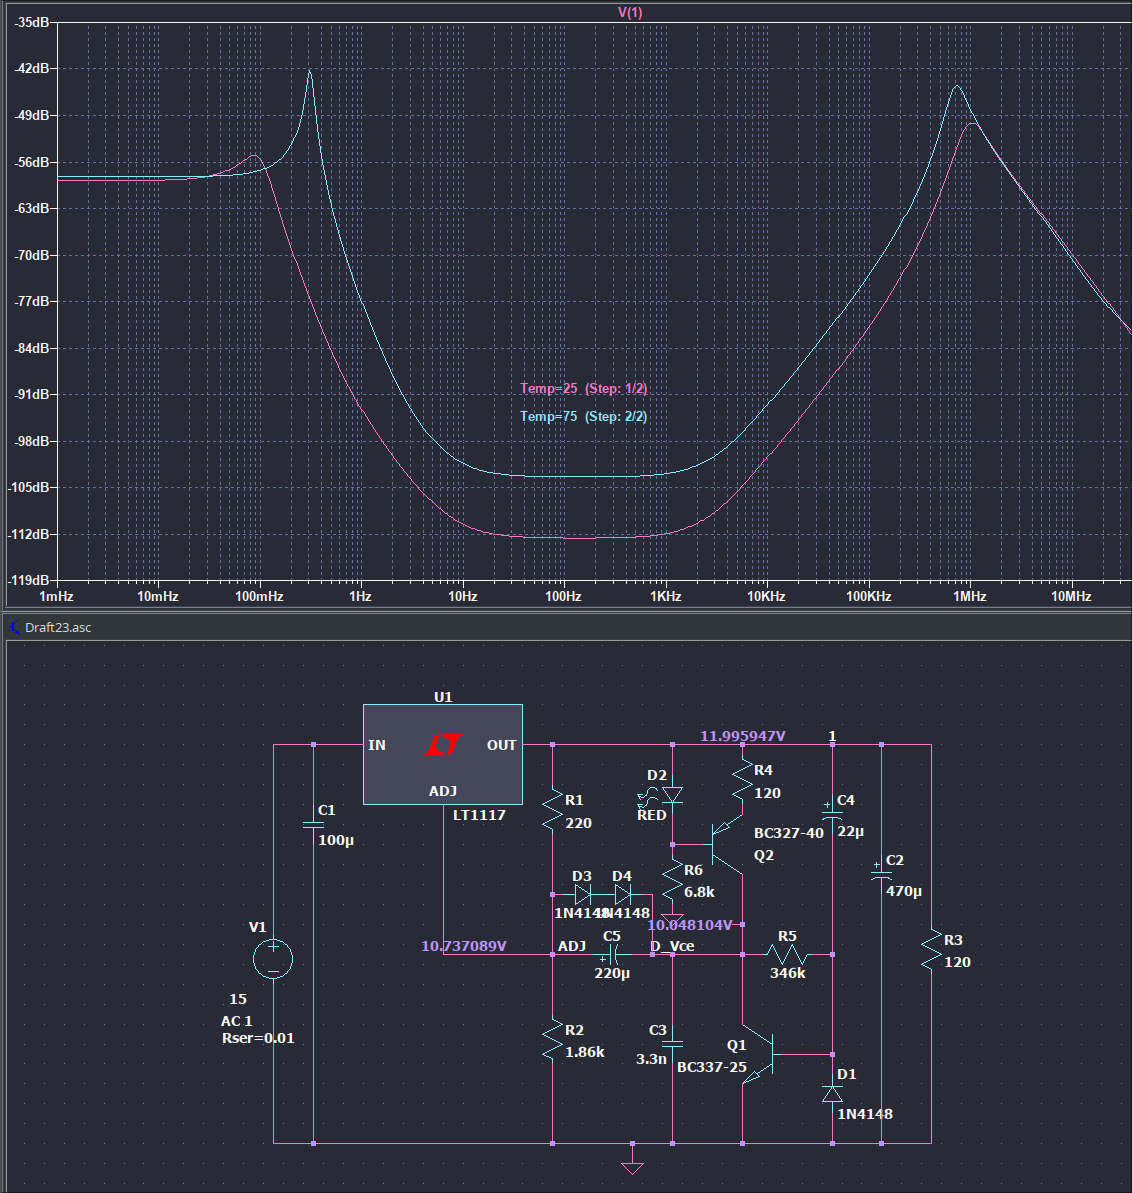Viewport: 1132px width, 1193px height.
Task: Select capacitor C1 100µ symbol
Action: coord(313,825)
